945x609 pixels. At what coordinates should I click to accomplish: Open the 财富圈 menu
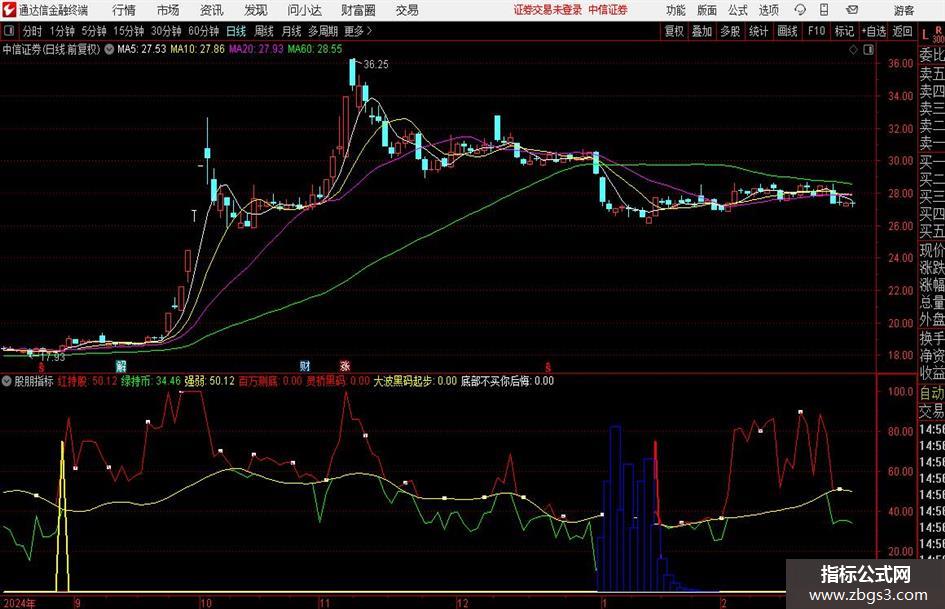point(358,10)
